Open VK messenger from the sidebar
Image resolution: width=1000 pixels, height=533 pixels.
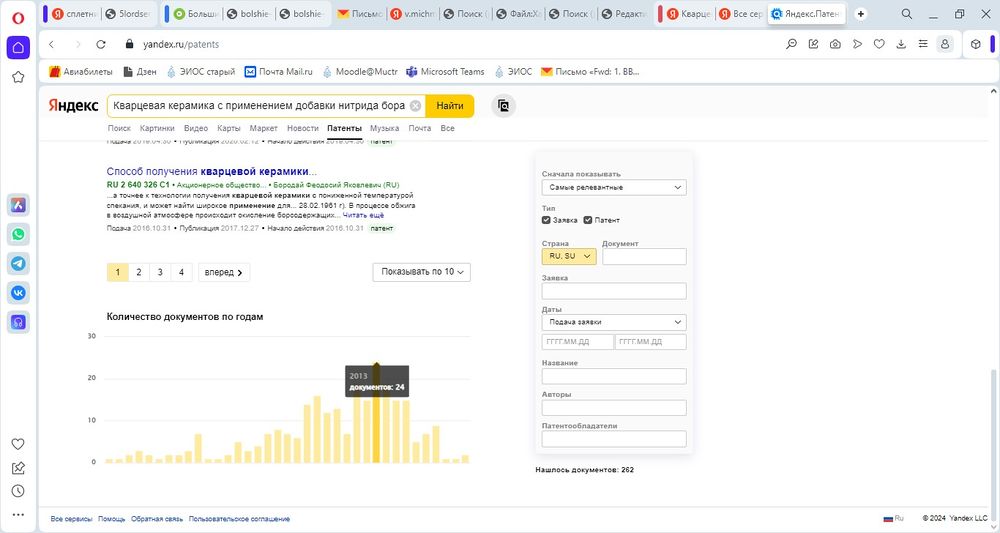18,293
